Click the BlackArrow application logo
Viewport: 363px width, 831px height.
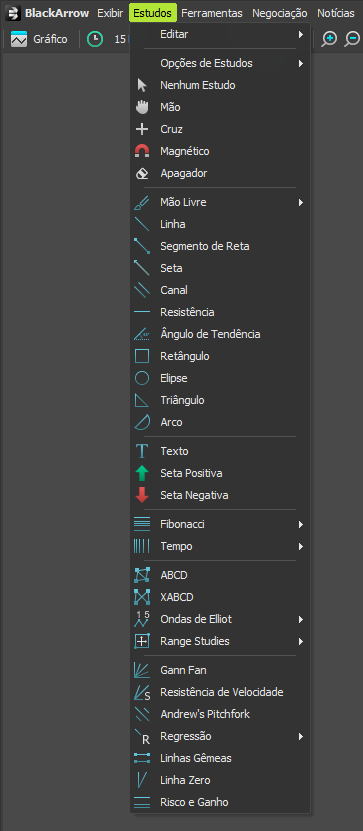tap(13, 13)
